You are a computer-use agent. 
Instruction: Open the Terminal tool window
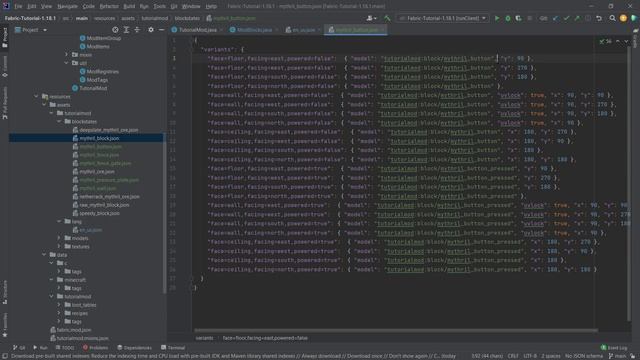[173, 348]
